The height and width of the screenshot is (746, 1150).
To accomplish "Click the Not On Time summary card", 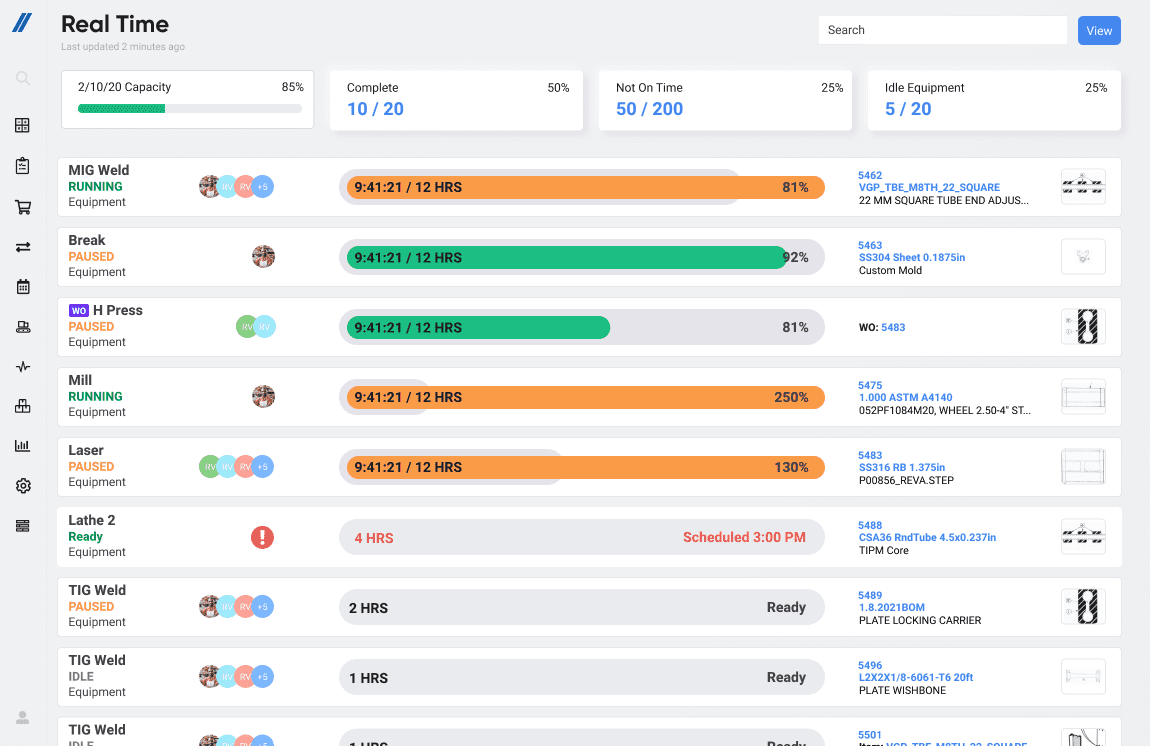I will pyautogui.click(x=725, y=99).
